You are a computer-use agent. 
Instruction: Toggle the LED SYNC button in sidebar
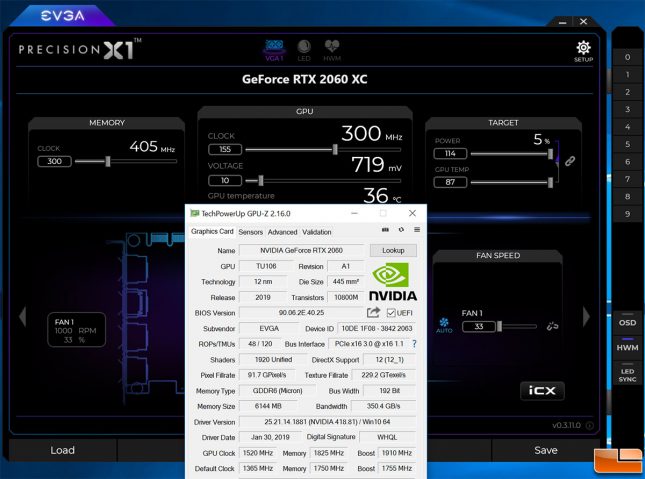coord(627,375)
